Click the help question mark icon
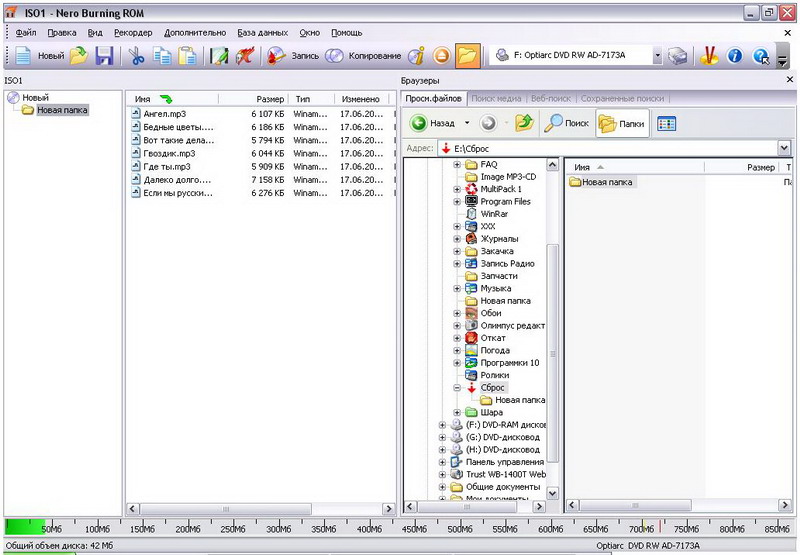The height and width of the screenshot is (555, 800). [x=761, y=56]
